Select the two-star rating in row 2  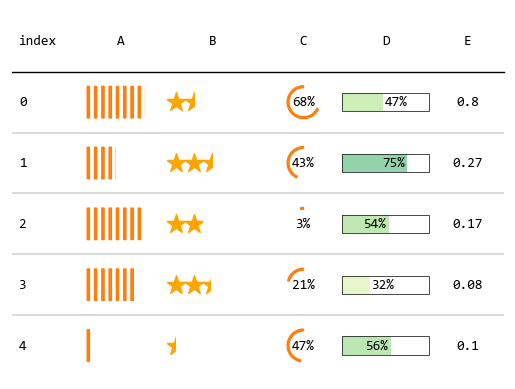coord(185,224)
